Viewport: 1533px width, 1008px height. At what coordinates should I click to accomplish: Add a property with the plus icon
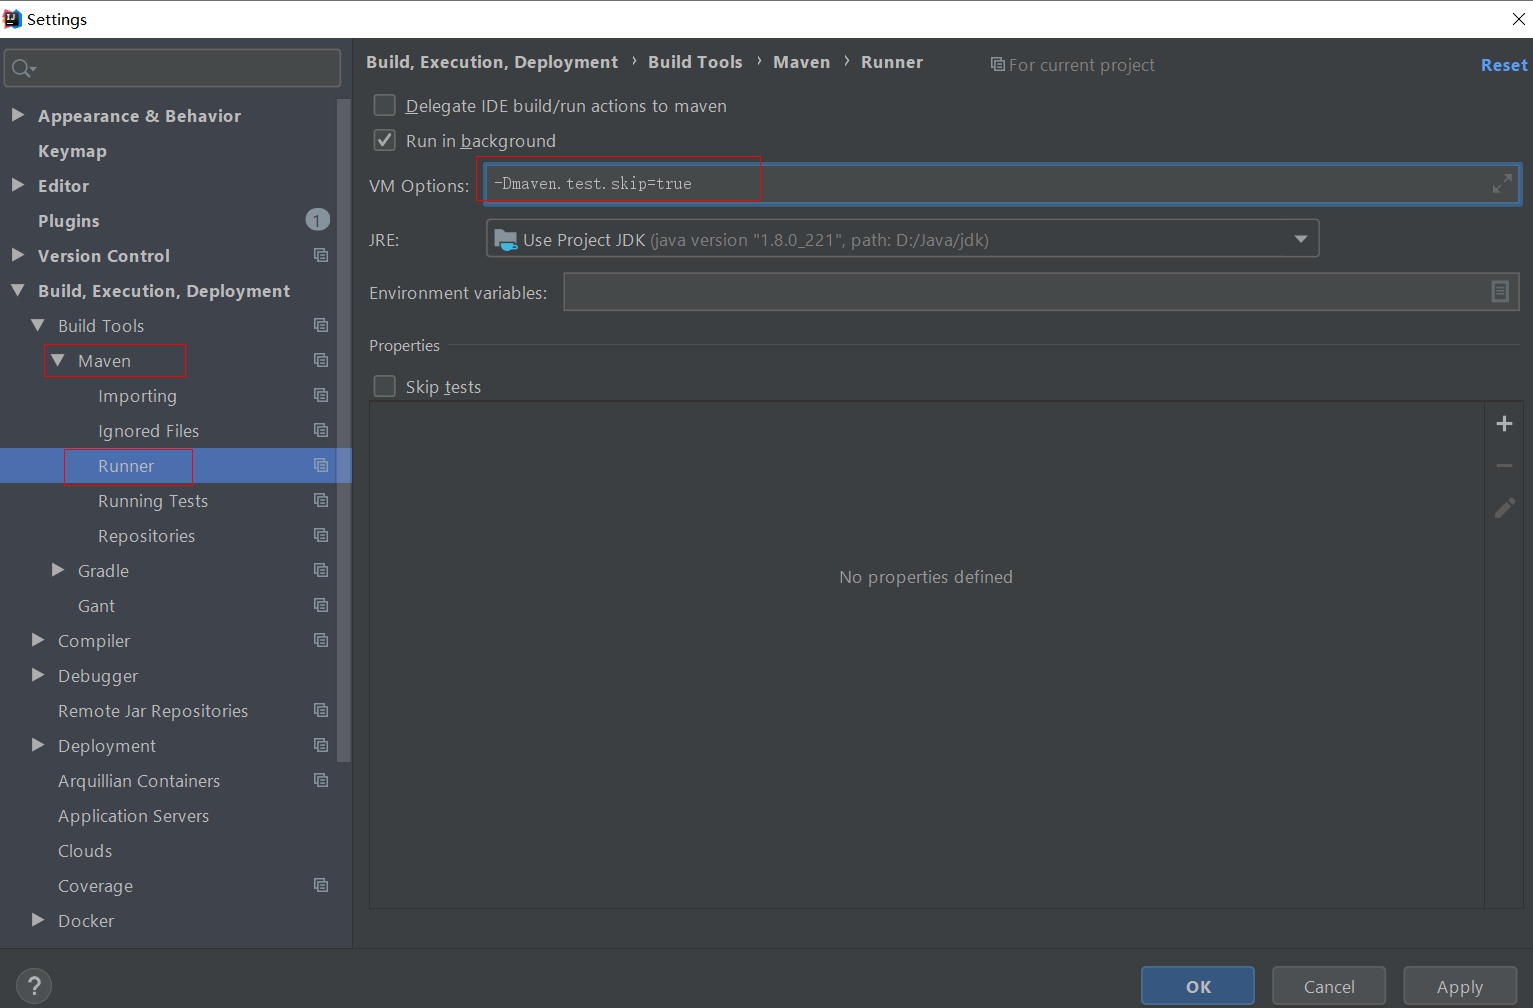click(1504, 424)
